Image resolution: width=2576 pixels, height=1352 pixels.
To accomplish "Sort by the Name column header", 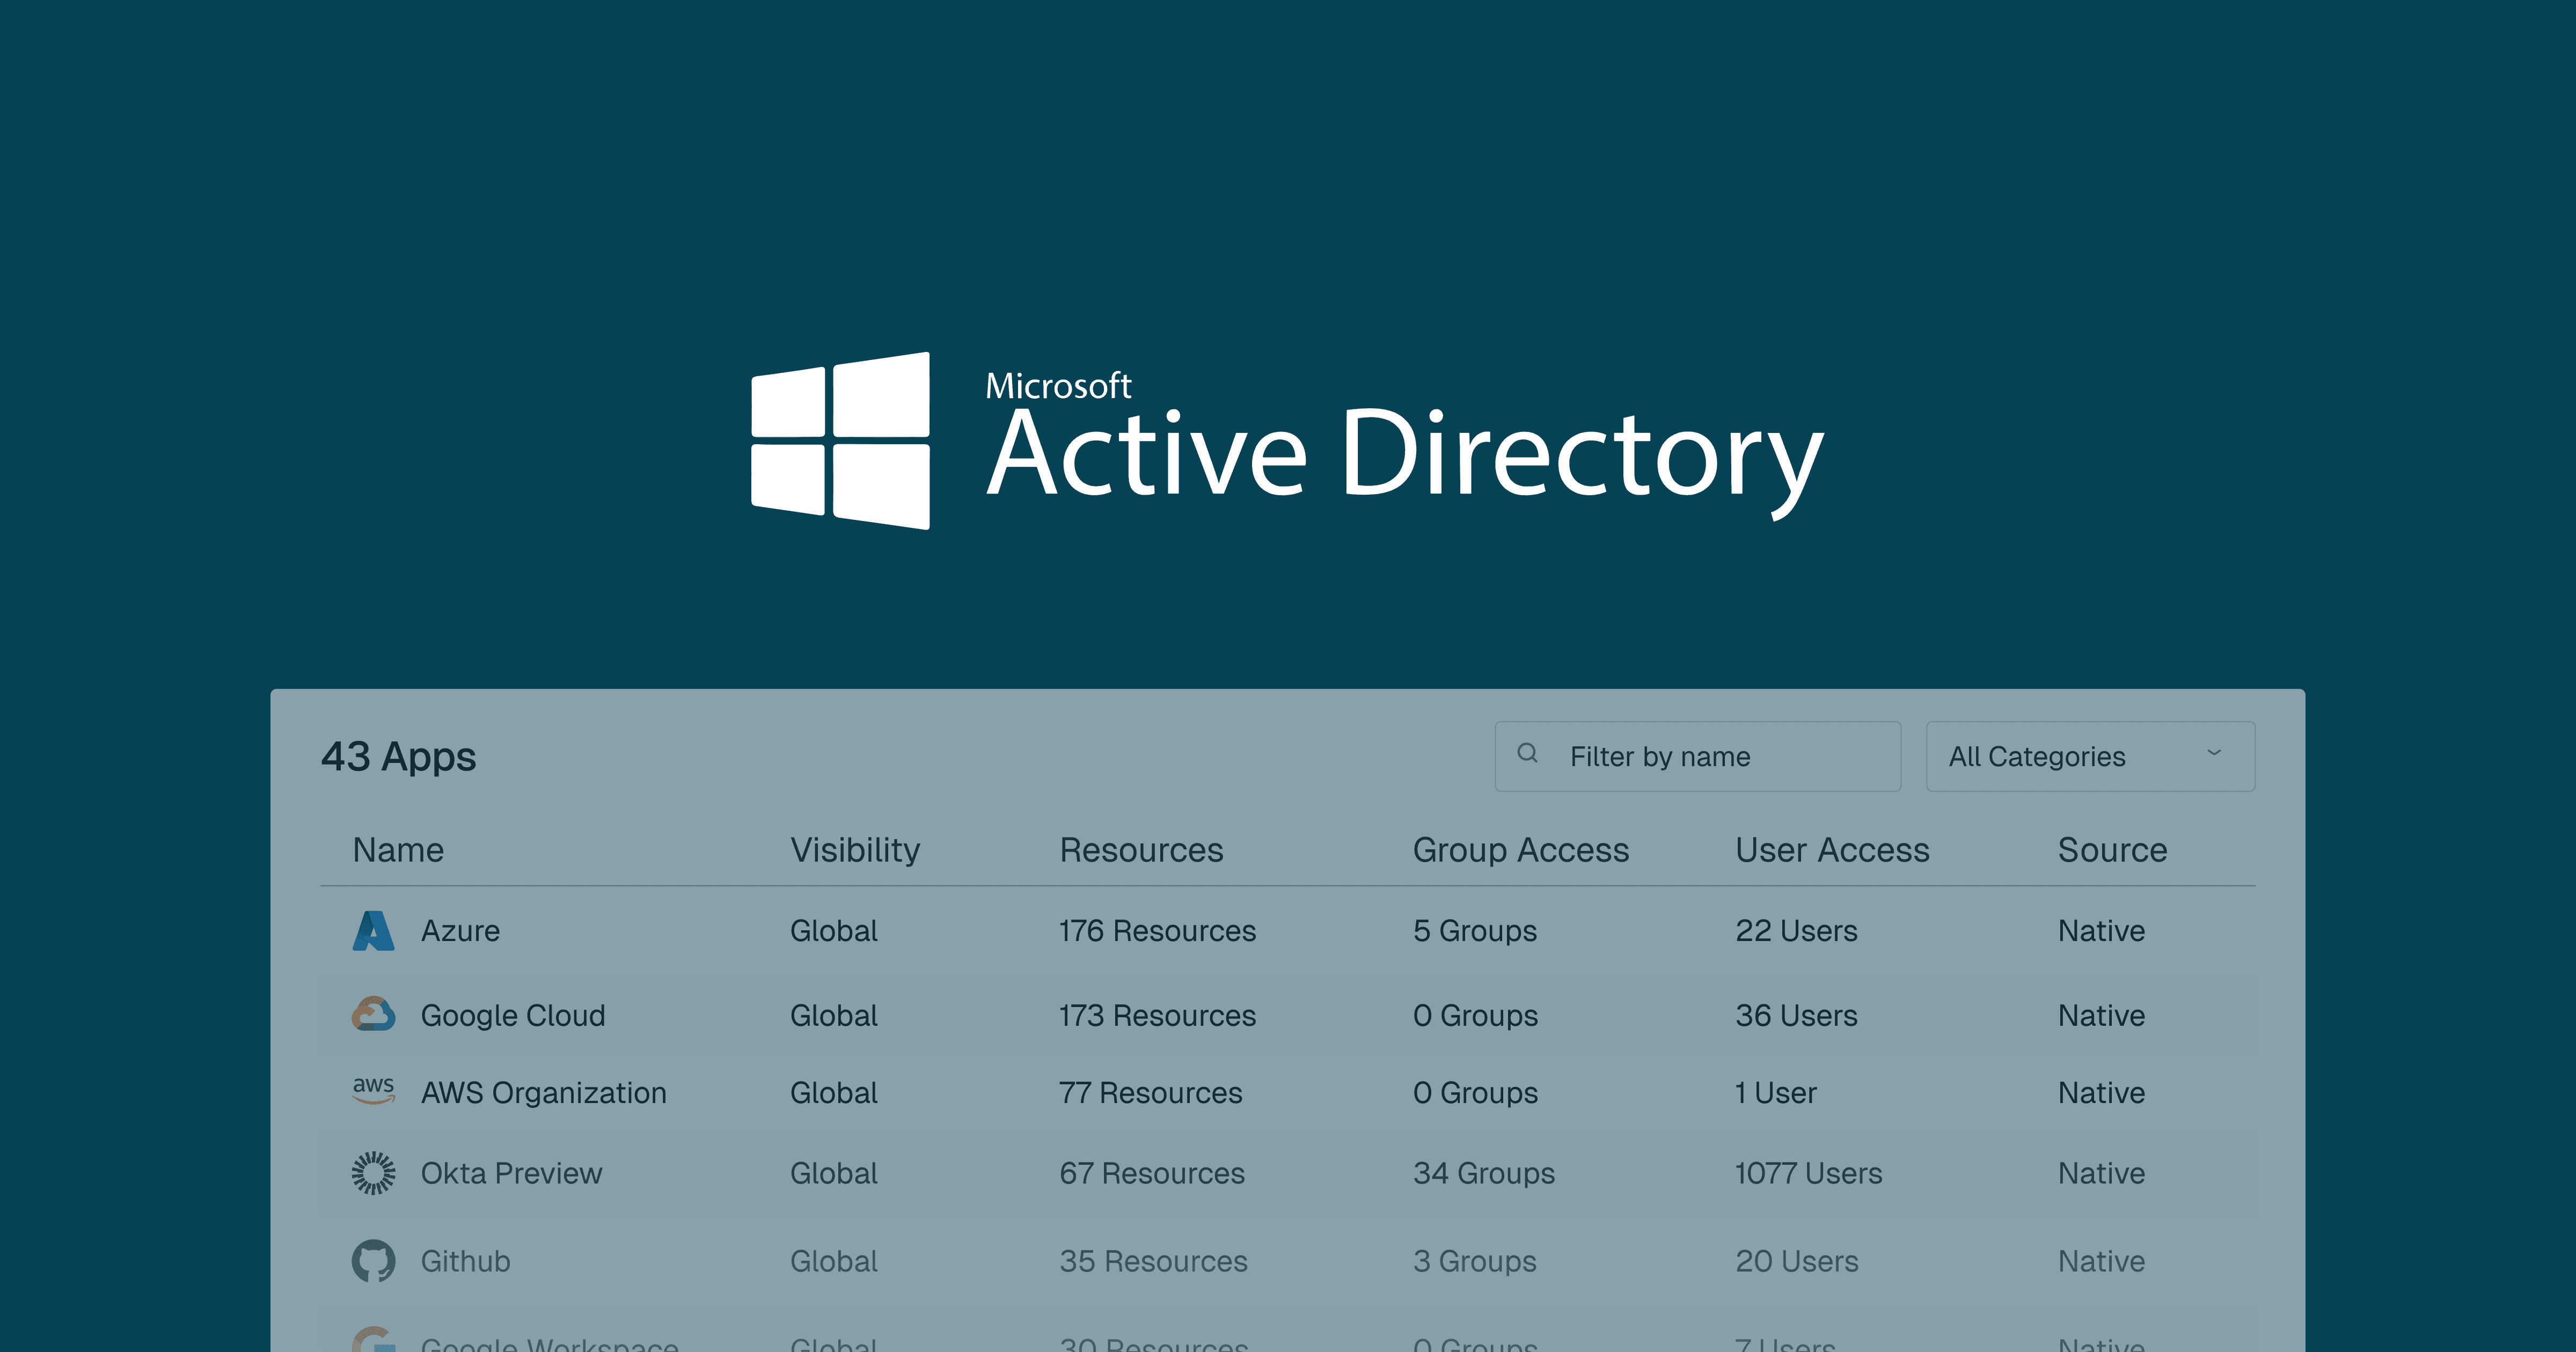I will (x=398, y=850).
